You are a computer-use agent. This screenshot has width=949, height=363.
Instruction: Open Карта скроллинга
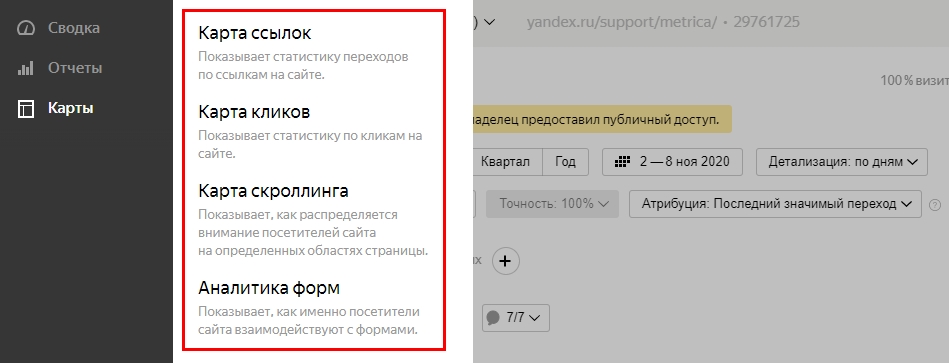click(274, 191)
